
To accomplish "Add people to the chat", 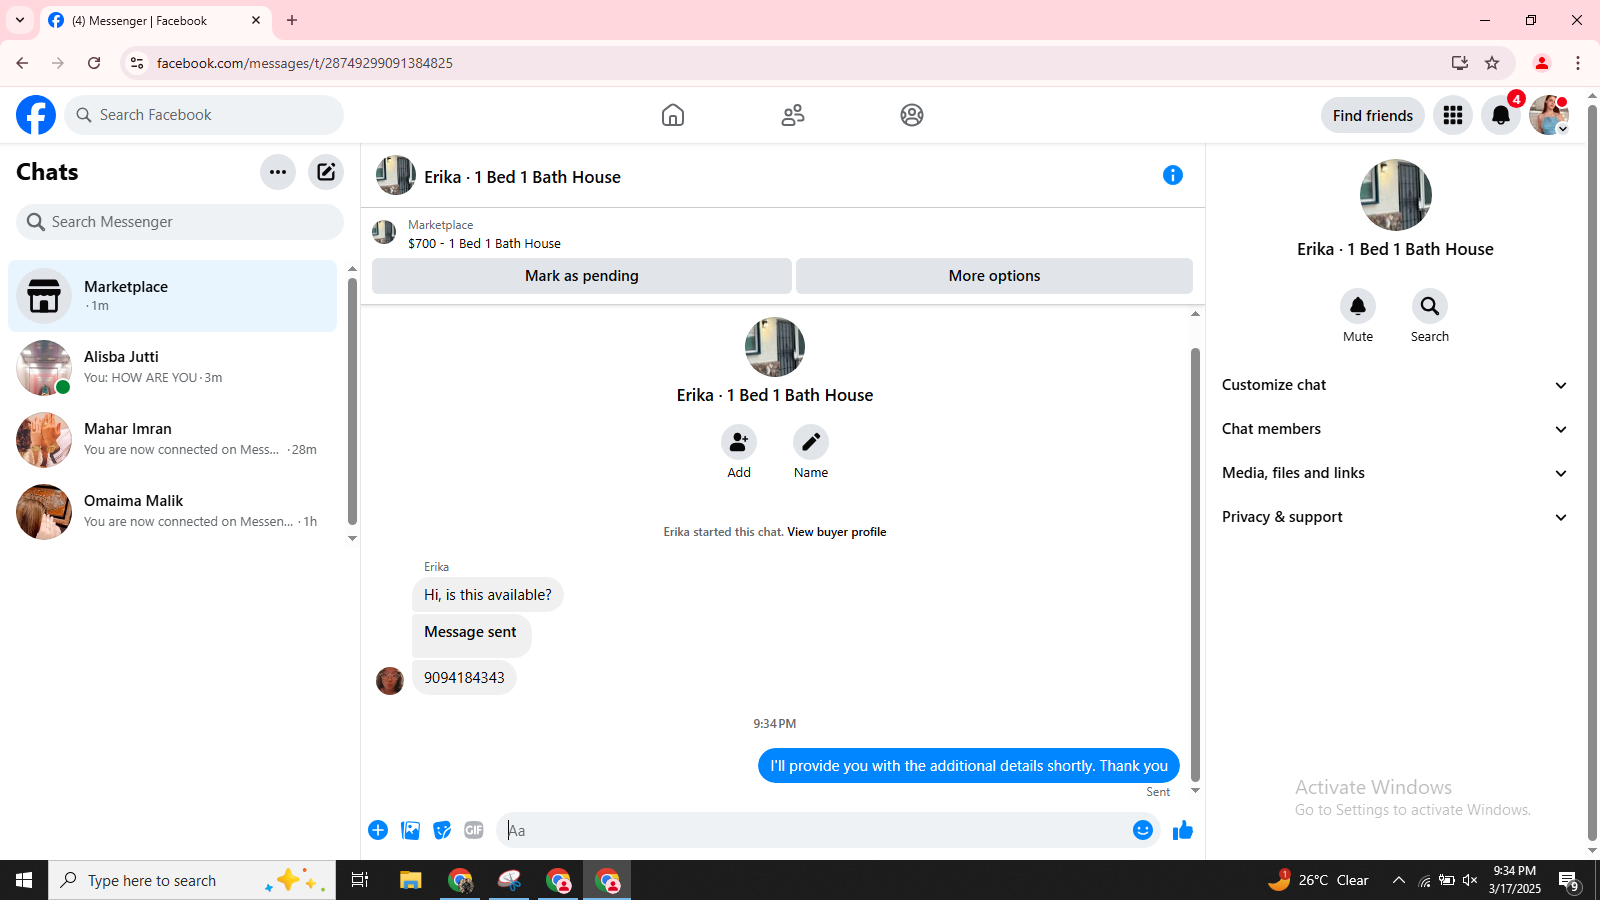I will pyautogui.click(x=739, y=442).
